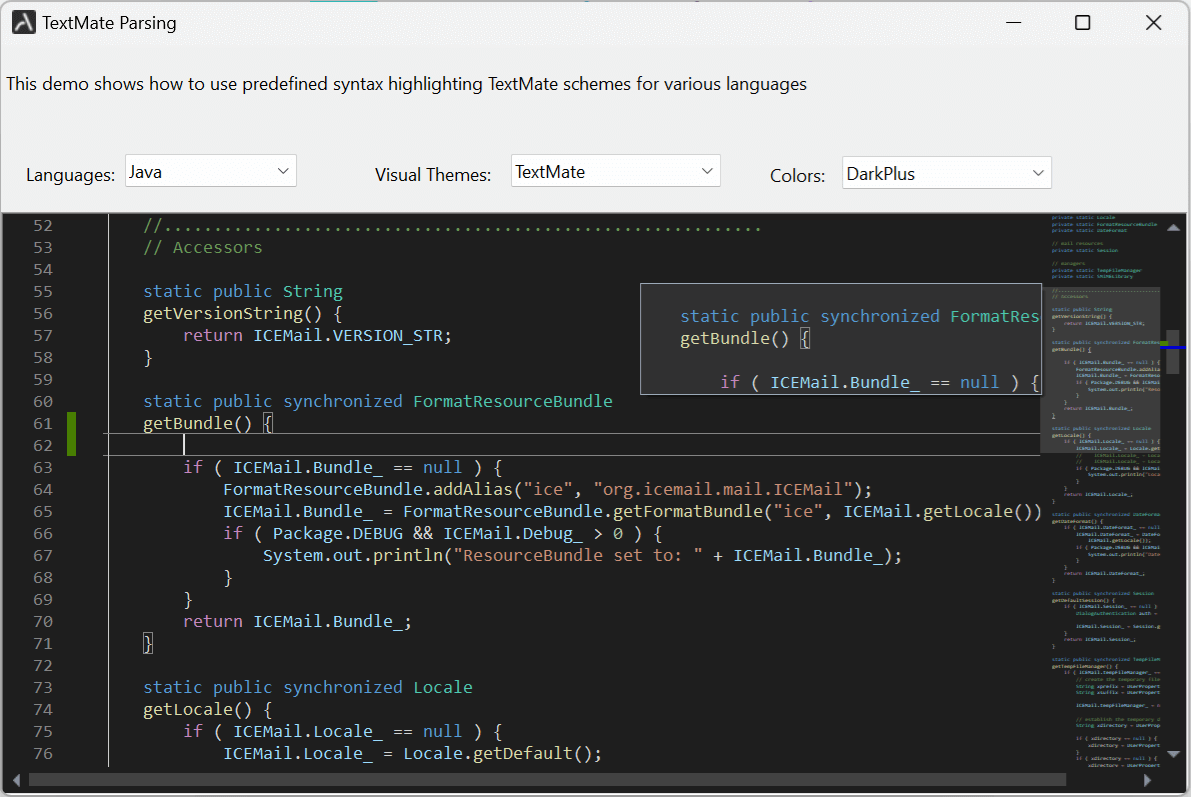This screenshot has height=797, width=1191.
Task: Click 'return ICEMail.Bundle_;' on line 70
Action: (x=297, y=622)
